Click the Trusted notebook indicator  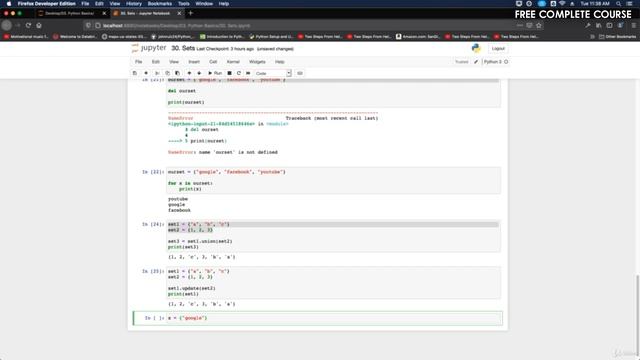coord(462,62)
